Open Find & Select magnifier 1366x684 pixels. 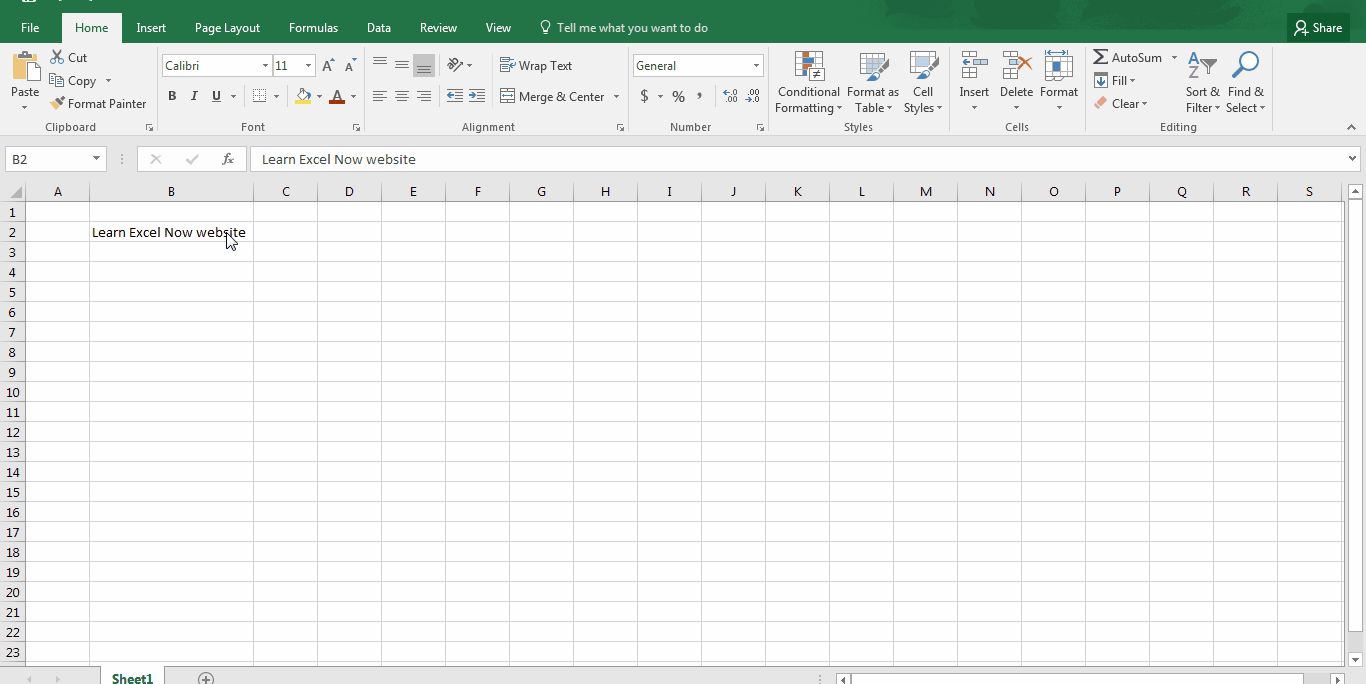1245,82
